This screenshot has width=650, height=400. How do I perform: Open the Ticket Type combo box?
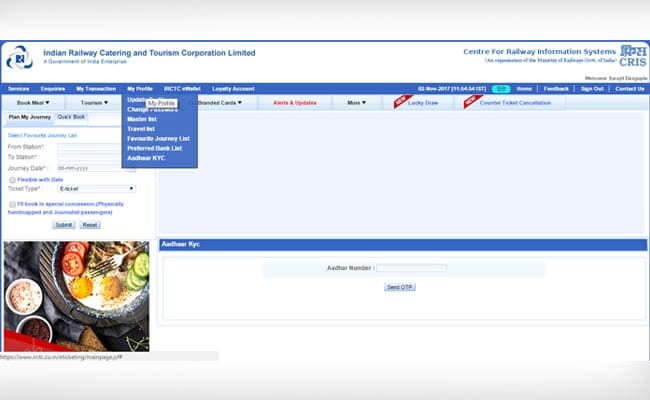(x=96, y=189)
